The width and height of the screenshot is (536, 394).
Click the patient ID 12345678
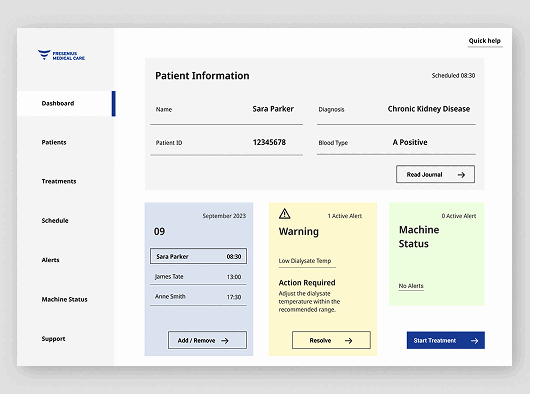coord(269,142)
